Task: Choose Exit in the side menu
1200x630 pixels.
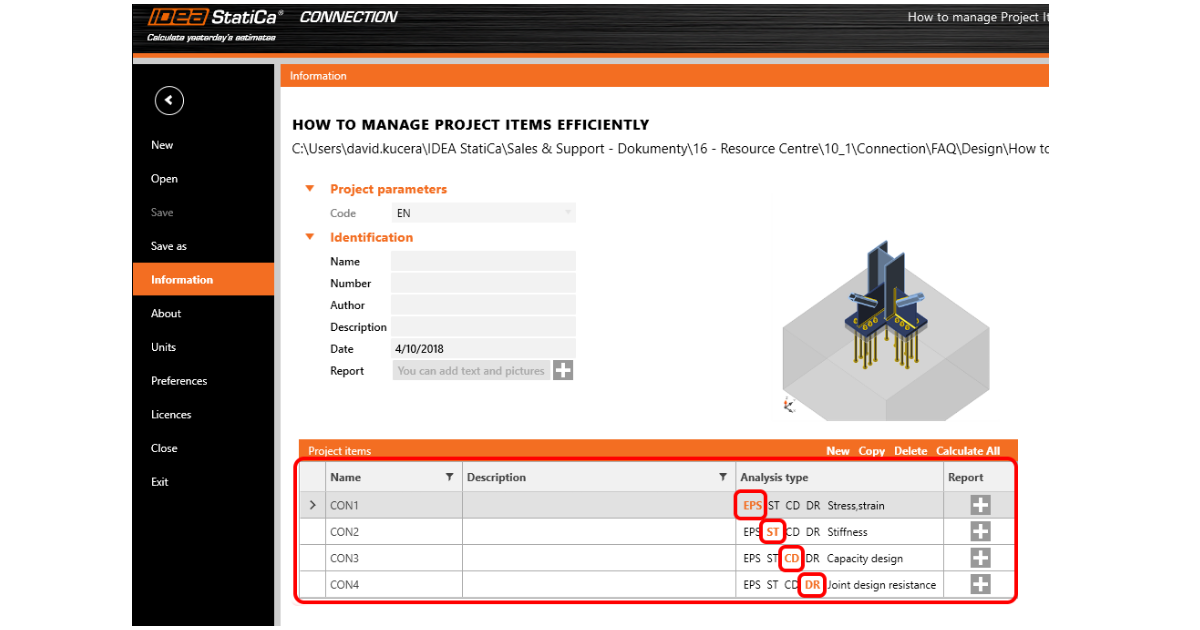Action: click(x=160, y=482)
